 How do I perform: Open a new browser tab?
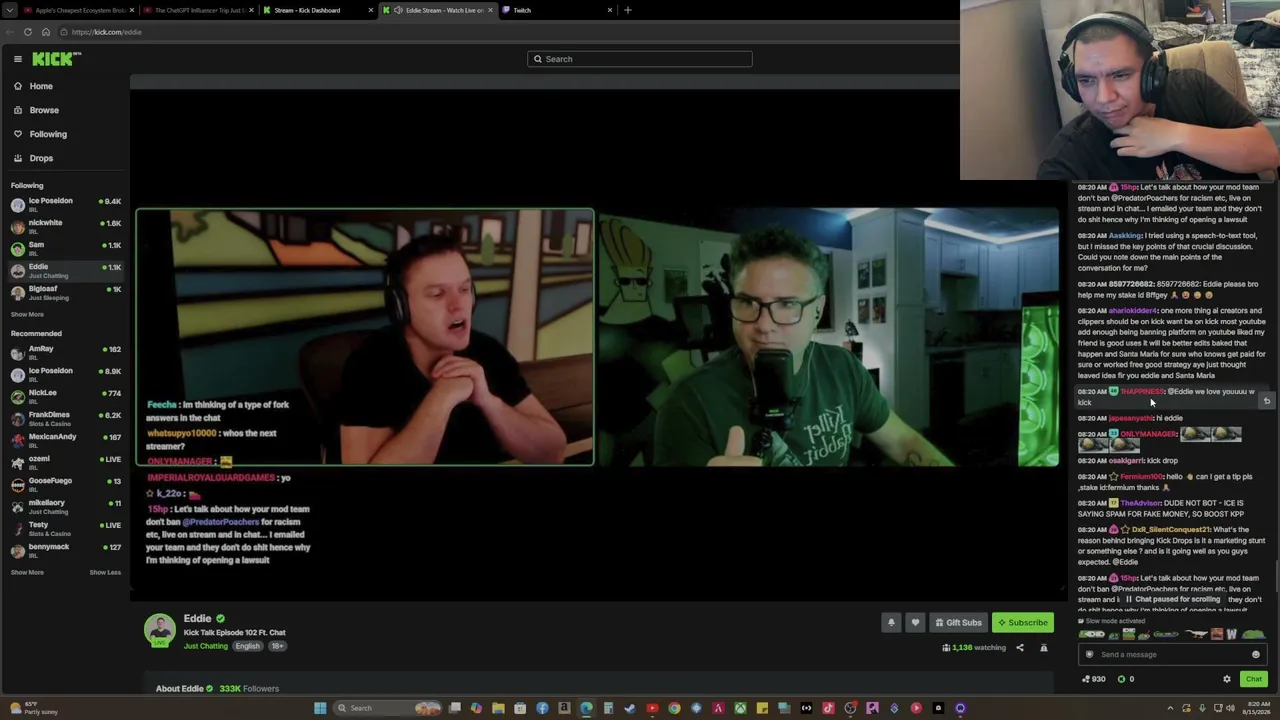click(x=628, y=10)
